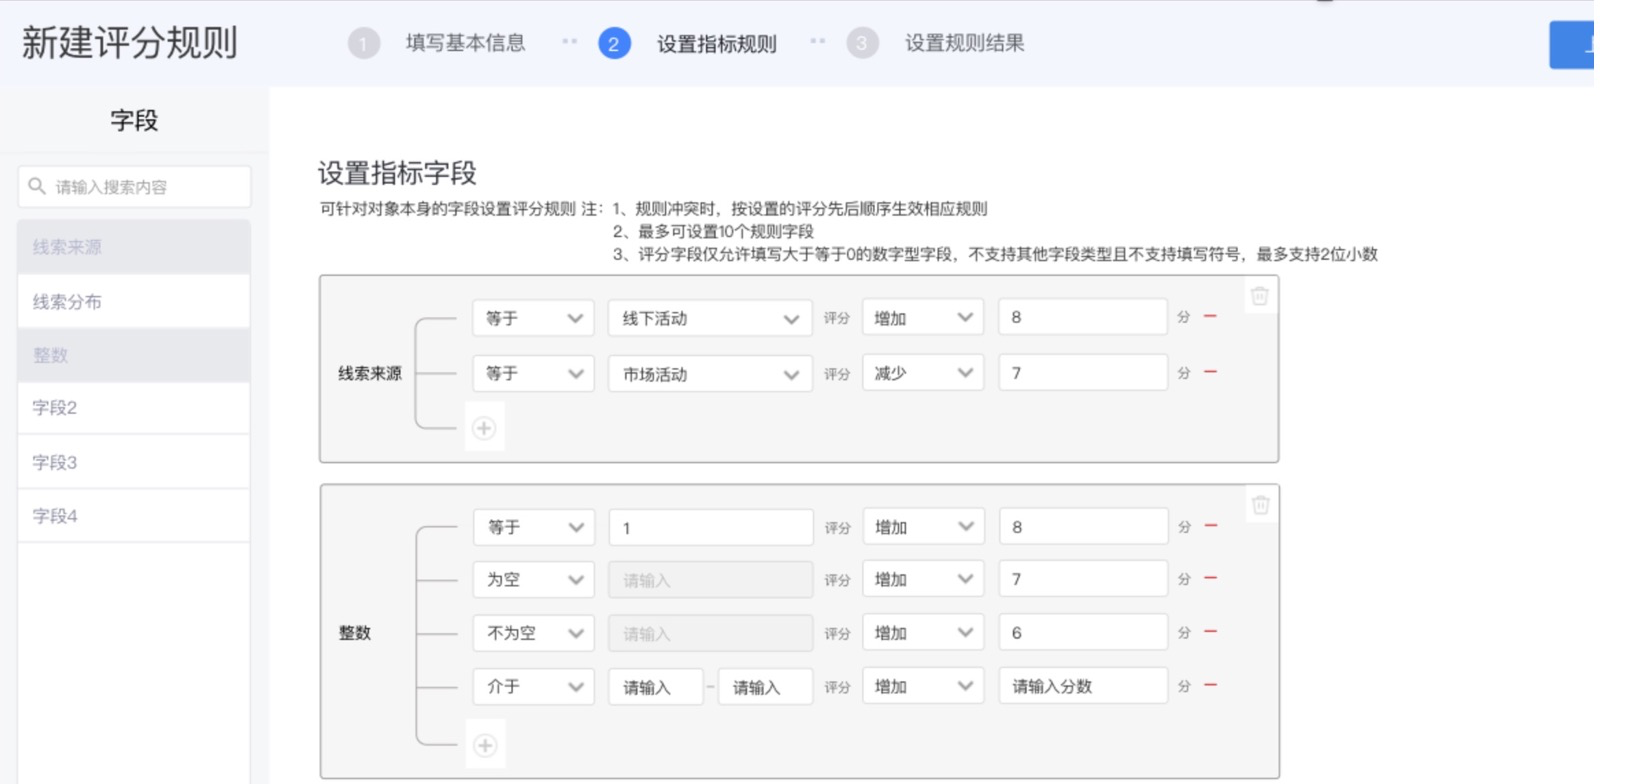Focus the 请输入搜索内容 search field
Viewport: 1646px width, 784px height.
(134, 187)
